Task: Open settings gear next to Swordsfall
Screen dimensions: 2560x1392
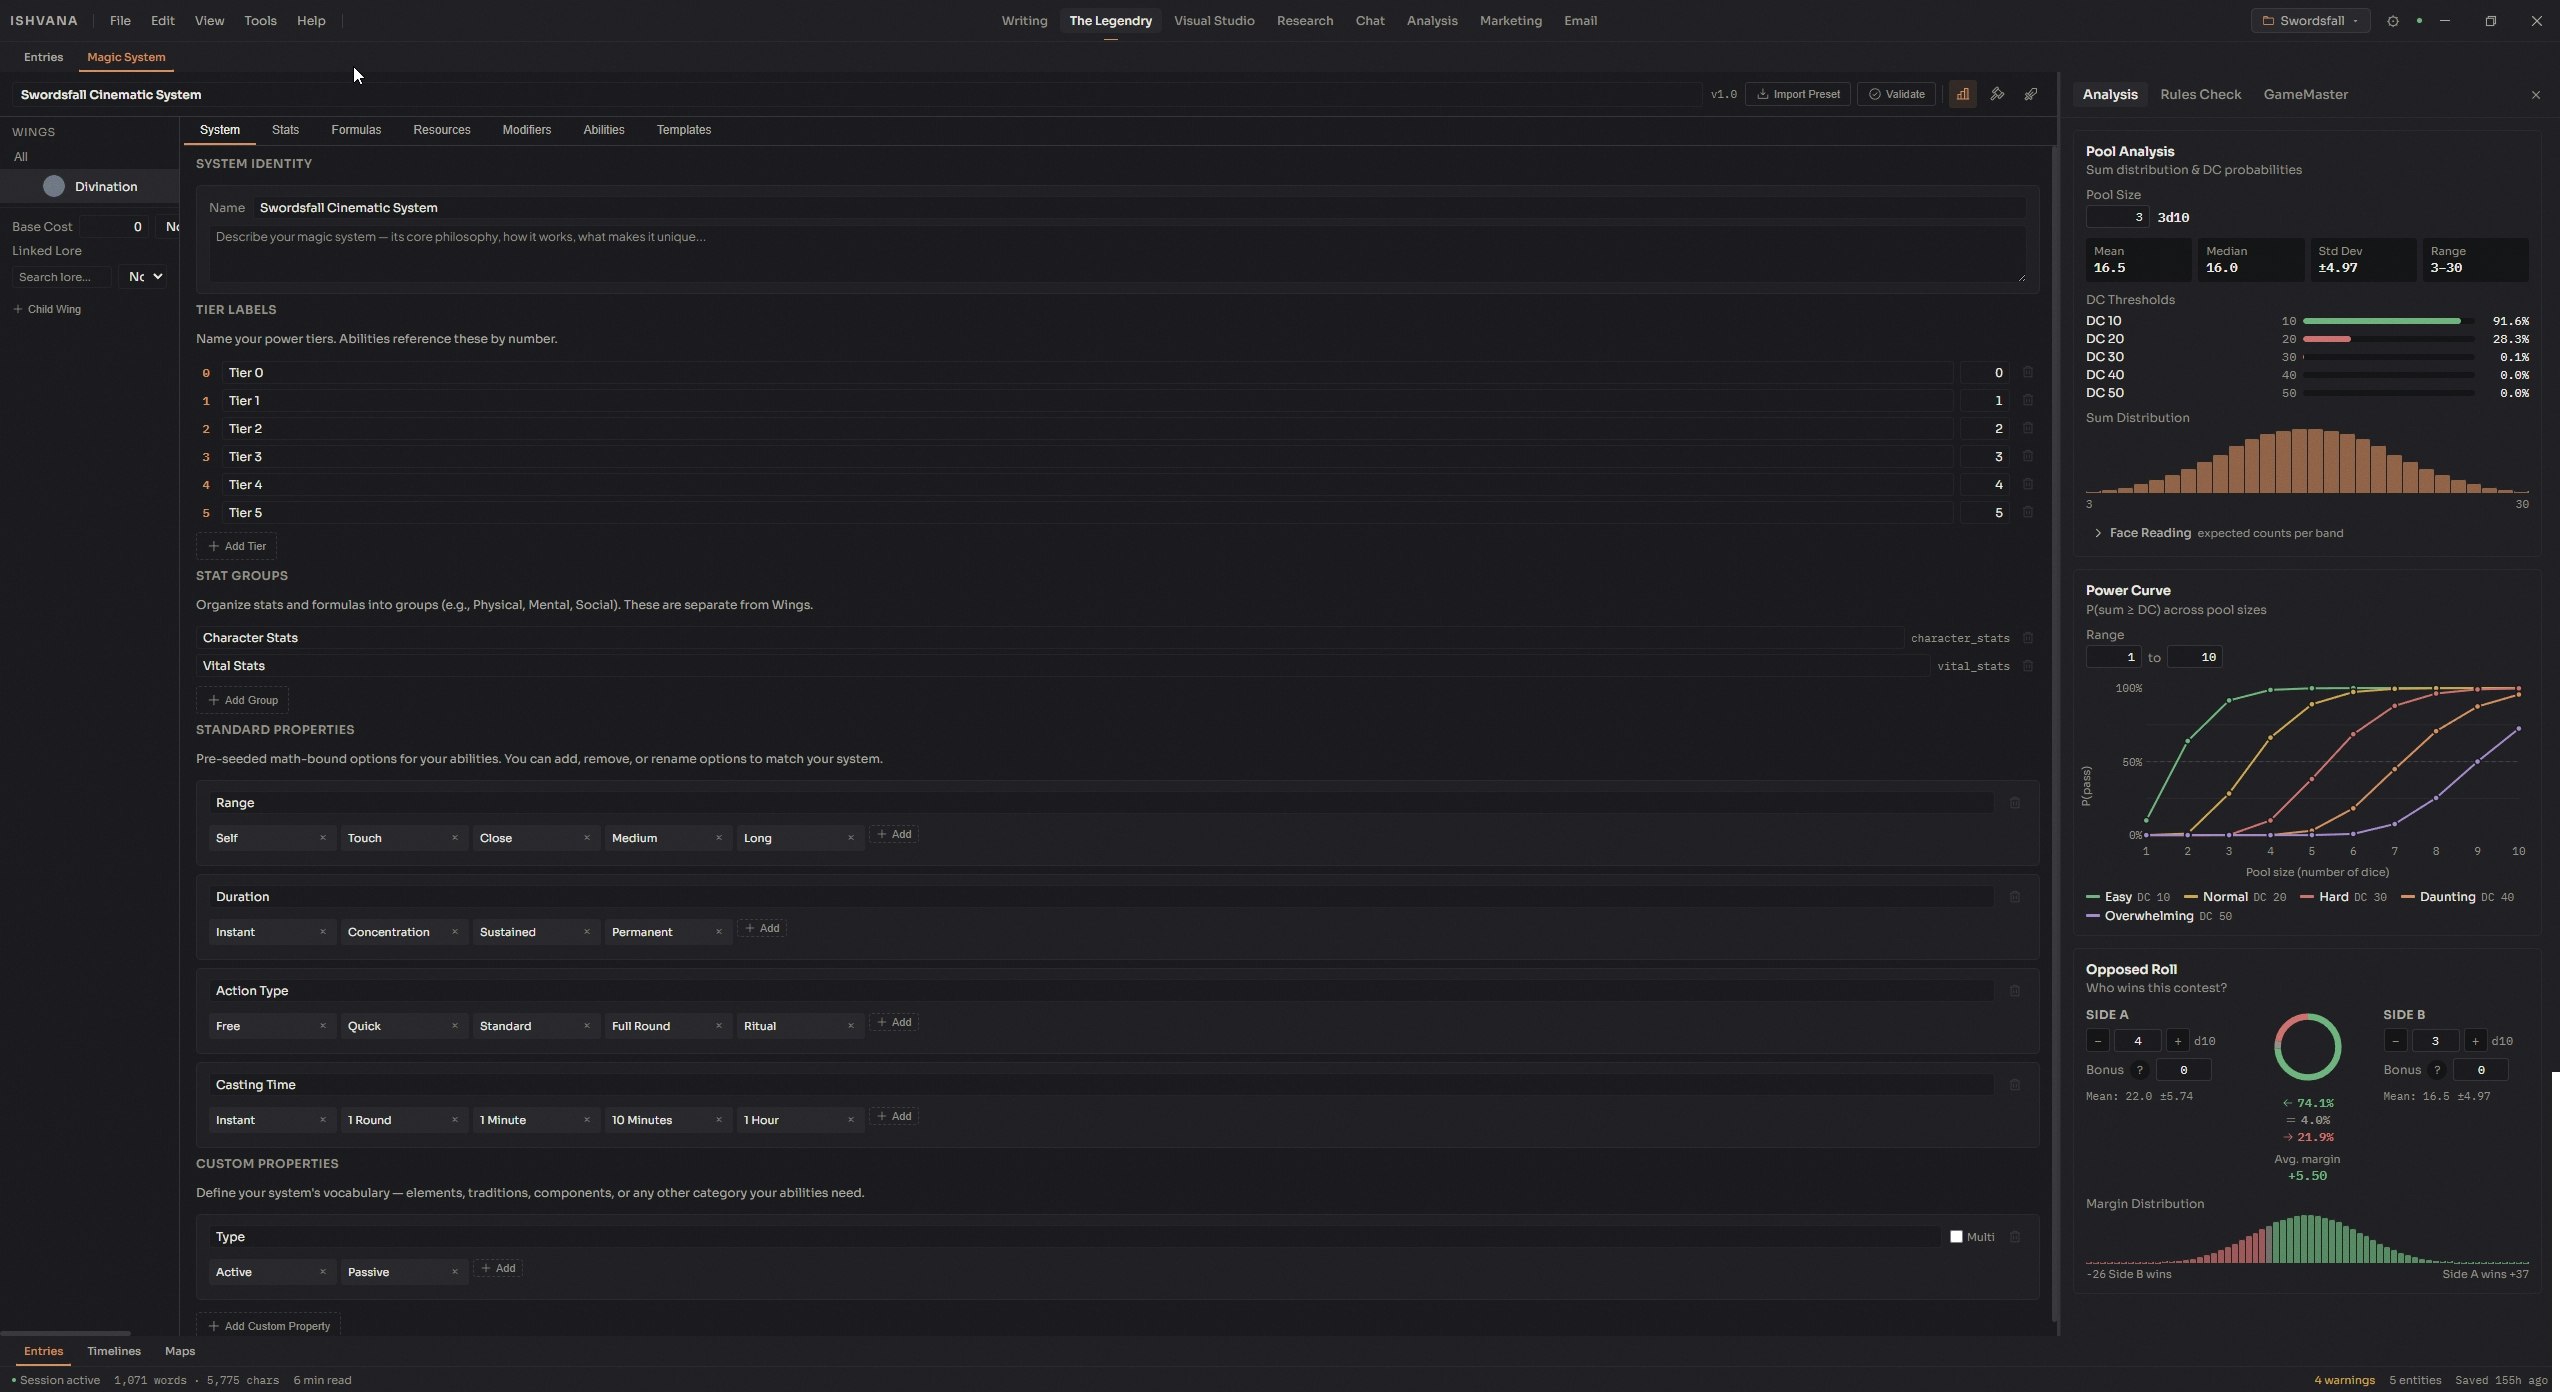Action: pos(2393,21)
